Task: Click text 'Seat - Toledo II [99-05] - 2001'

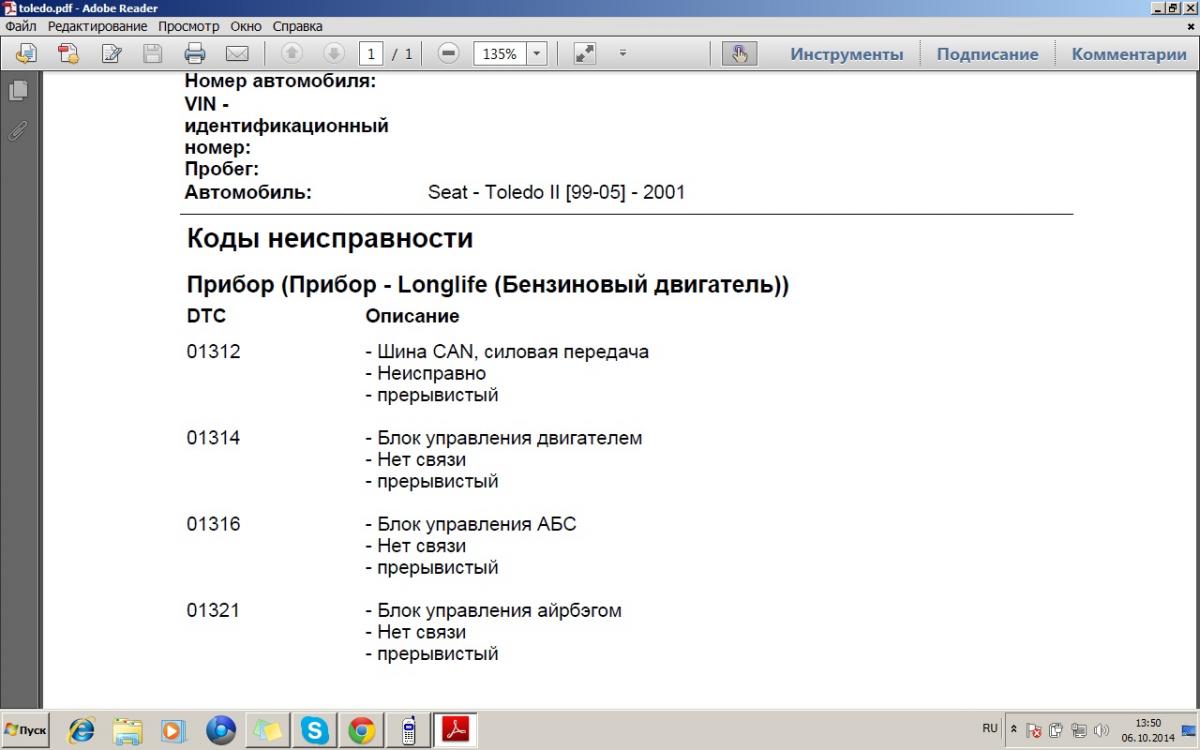Action: [556, 192]
